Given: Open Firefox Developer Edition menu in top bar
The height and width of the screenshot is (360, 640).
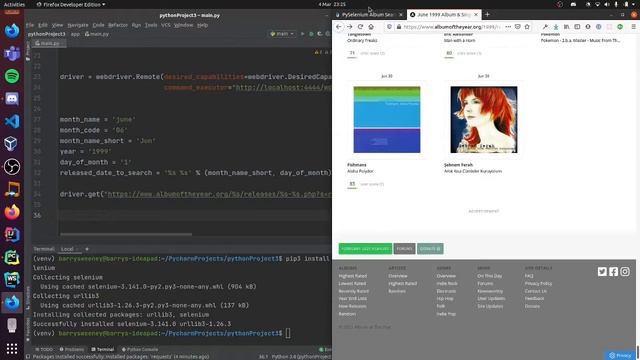Looking at the screenshot, I should [x=71, y=4].
